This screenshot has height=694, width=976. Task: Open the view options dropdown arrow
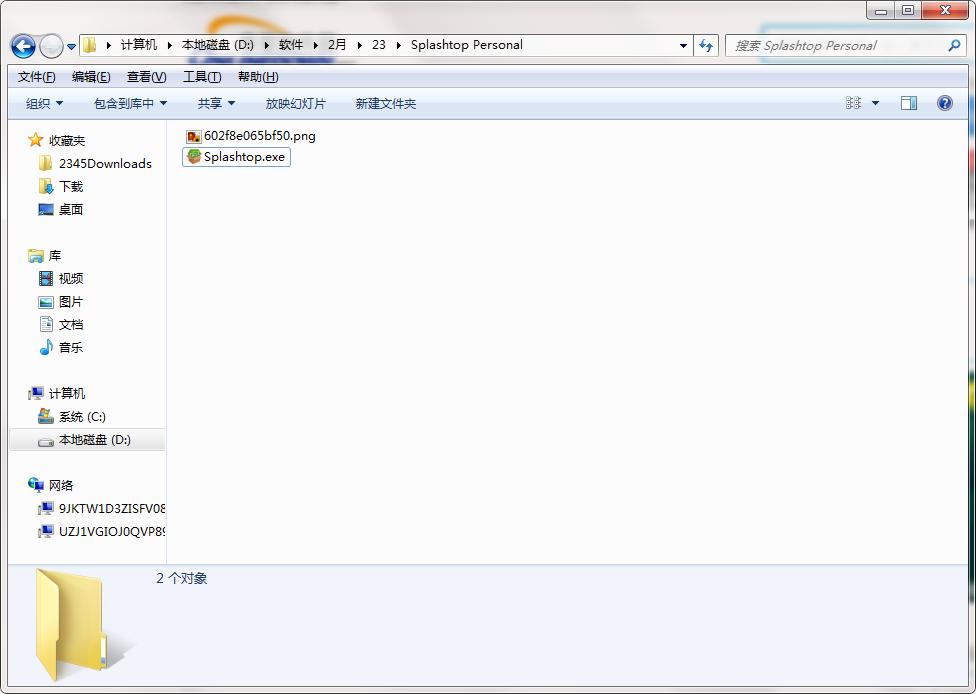[x=875, y=103]
